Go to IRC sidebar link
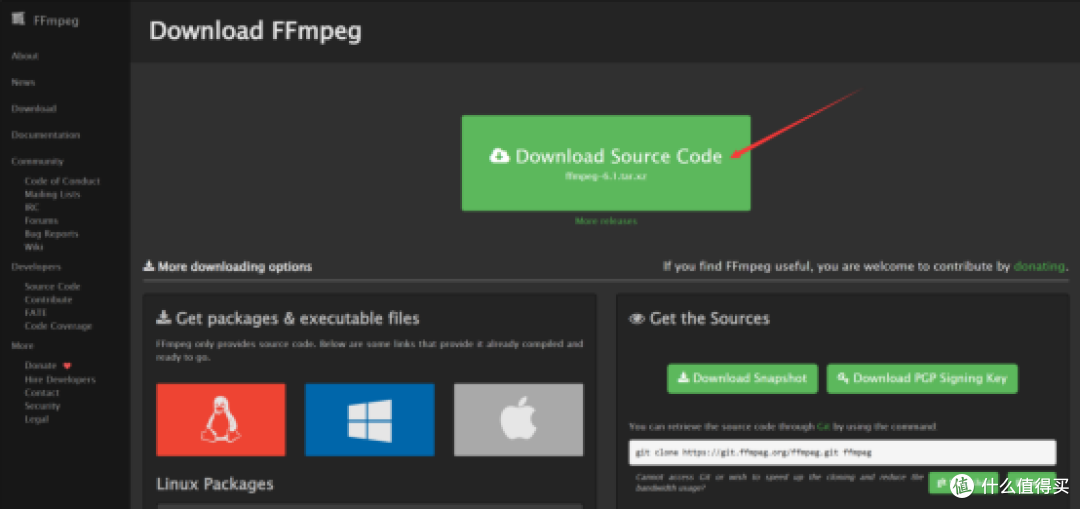The width and height of the screenshot is (1080, 509). (32, 207)
